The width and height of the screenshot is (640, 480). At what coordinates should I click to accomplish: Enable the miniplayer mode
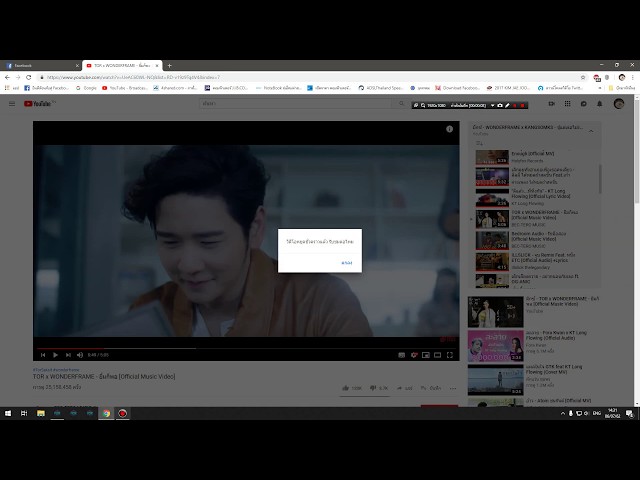click(x=426, y=355)
